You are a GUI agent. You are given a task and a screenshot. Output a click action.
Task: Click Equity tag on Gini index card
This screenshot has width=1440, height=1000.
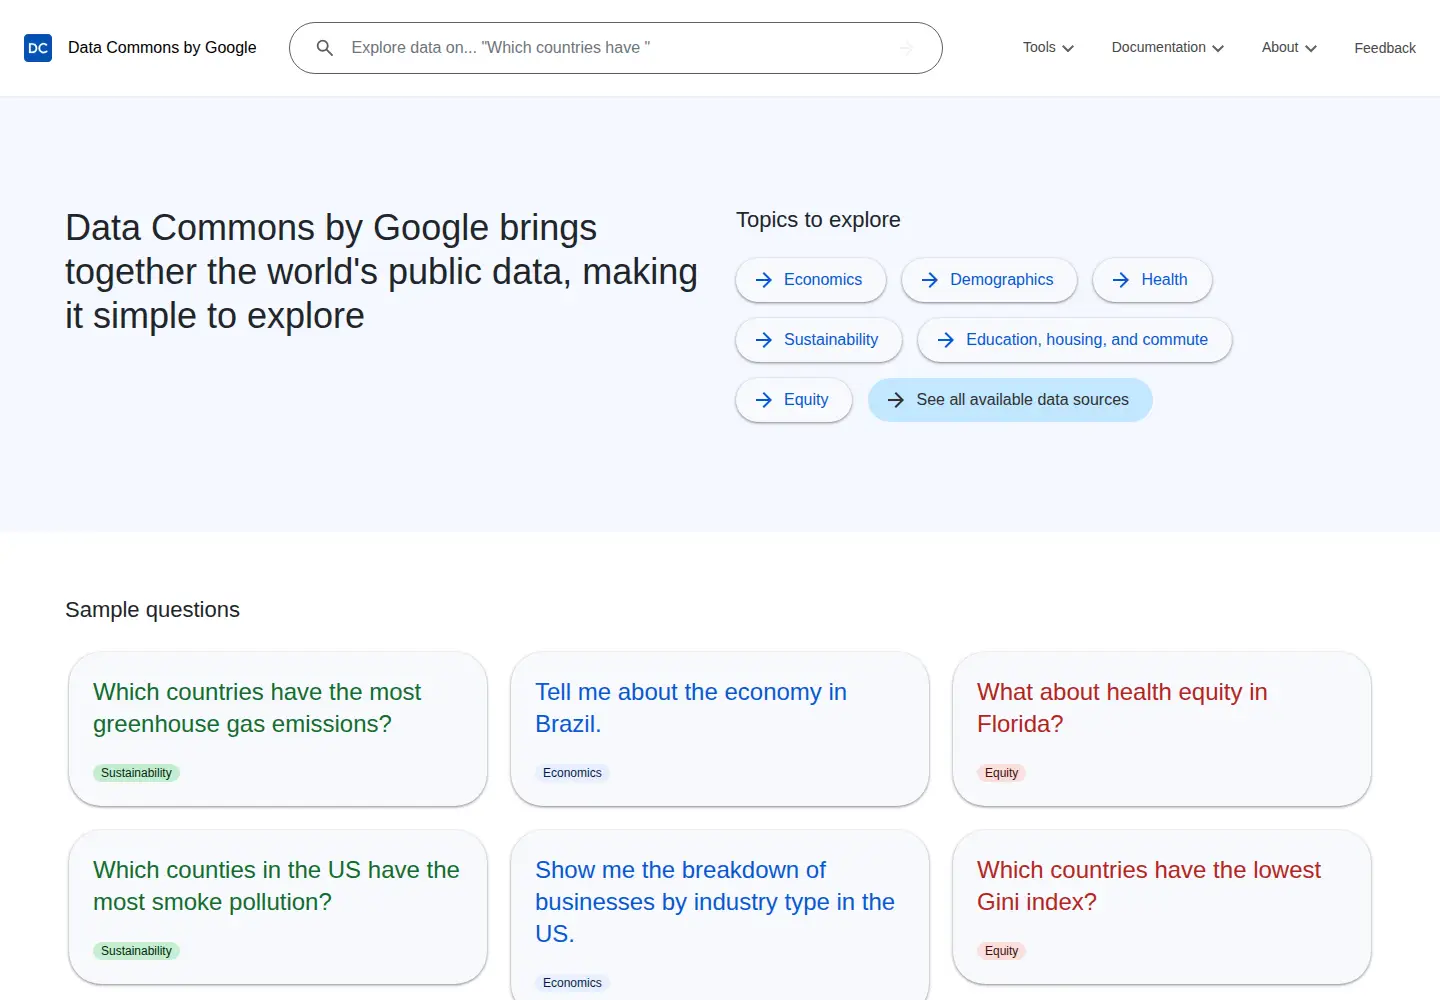click(x=1001, y=951)
